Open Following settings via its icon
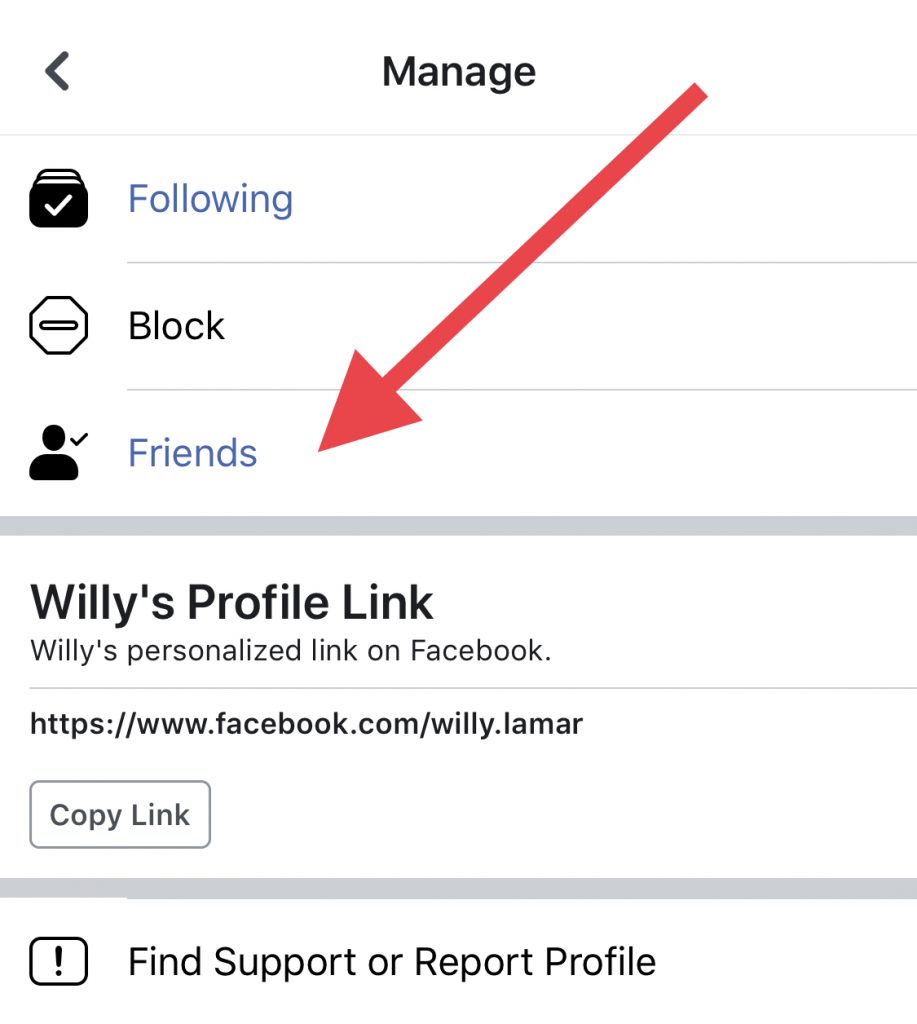The height and width of the screenshot is (1024, 917). 59,198
